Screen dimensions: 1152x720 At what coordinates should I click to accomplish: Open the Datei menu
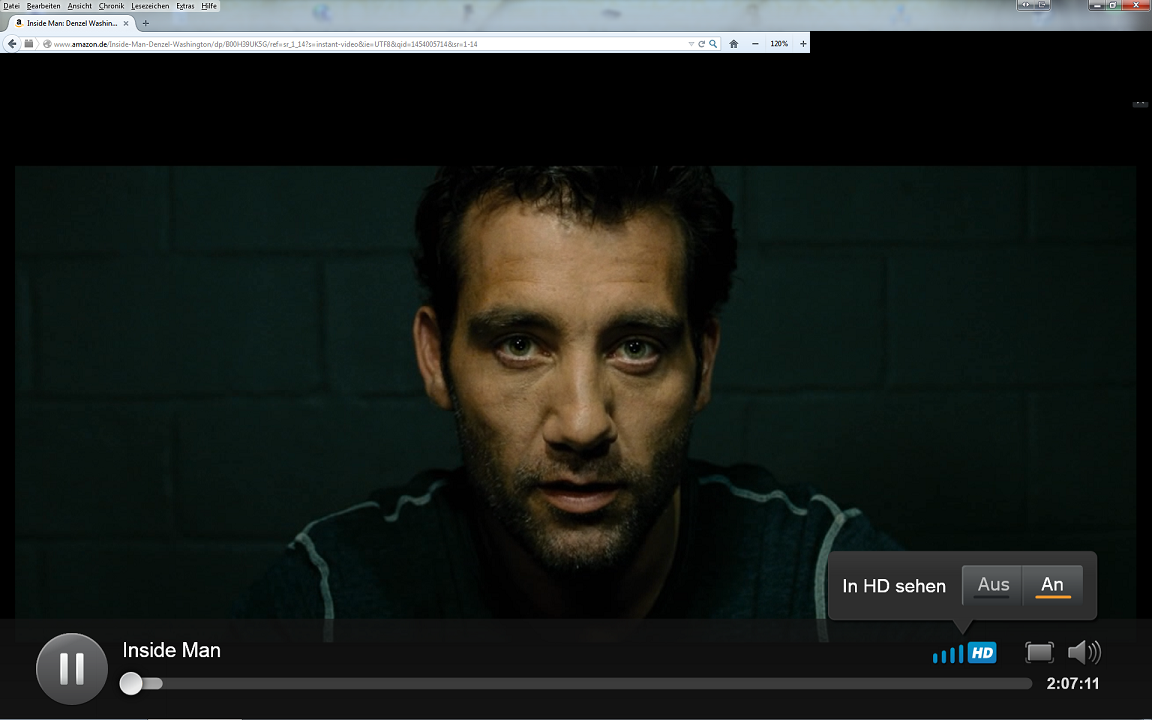11,6
